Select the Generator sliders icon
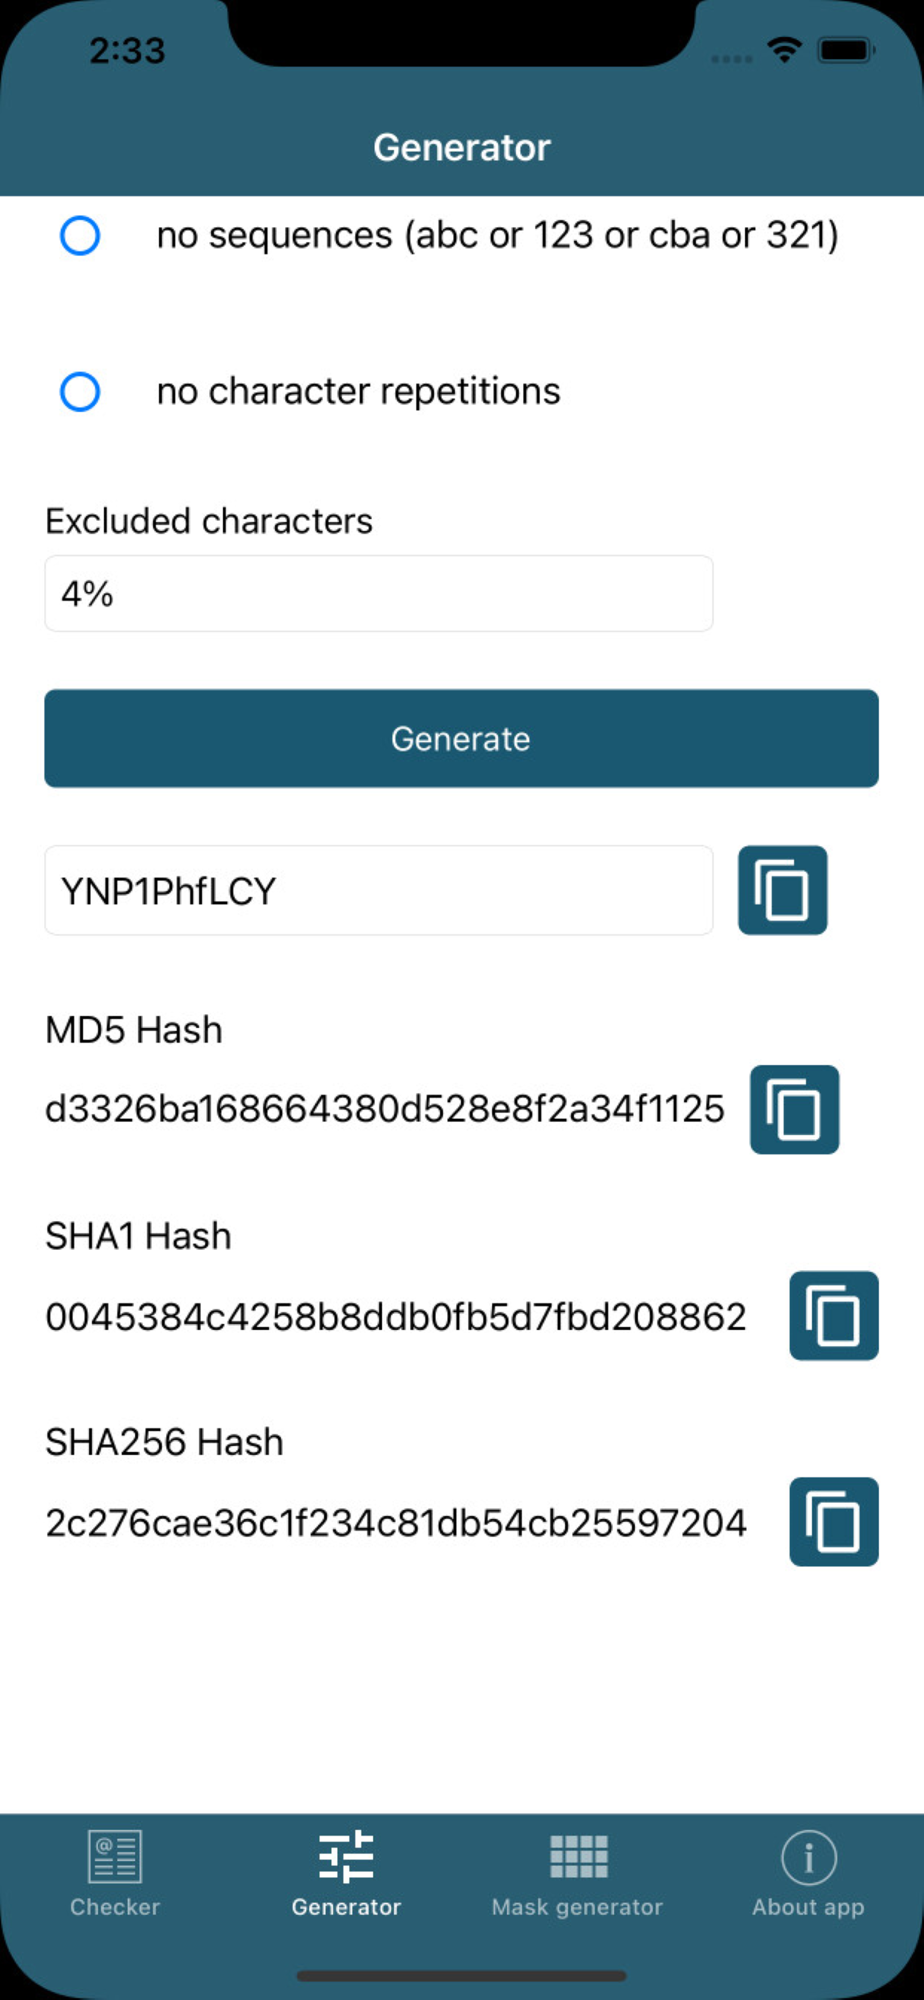This screenshot has width=924, height=2000. pyautogui.click(x=346, y=1857)
